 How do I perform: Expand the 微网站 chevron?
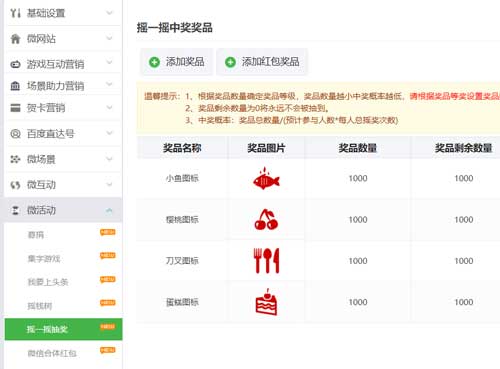(x=109, y=38)
